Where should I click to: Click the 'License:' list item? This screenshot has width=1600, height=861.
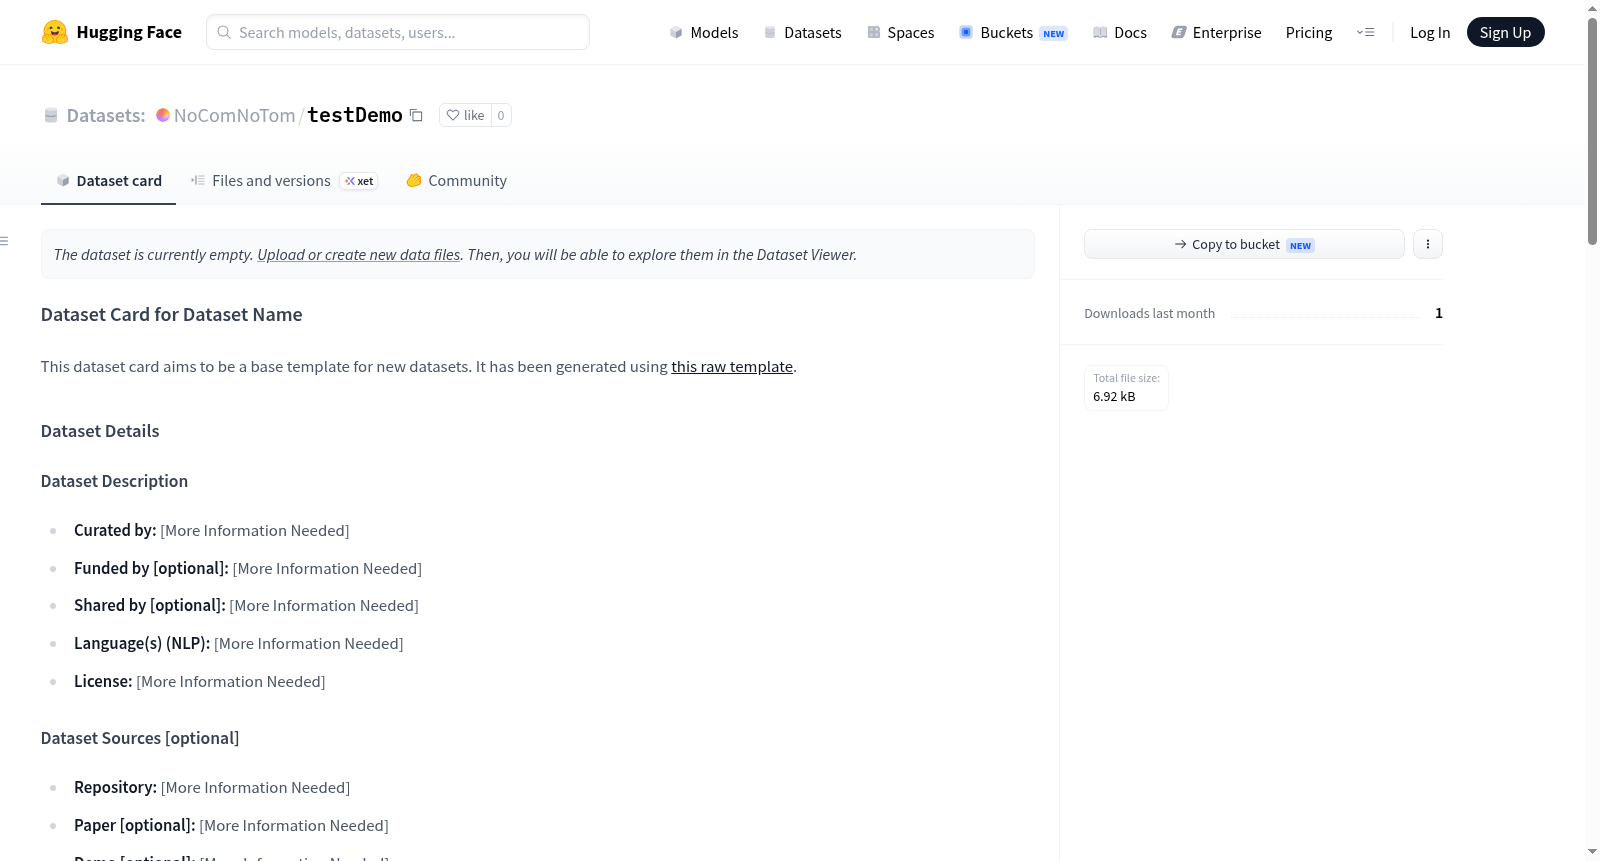tap(200, 681)
